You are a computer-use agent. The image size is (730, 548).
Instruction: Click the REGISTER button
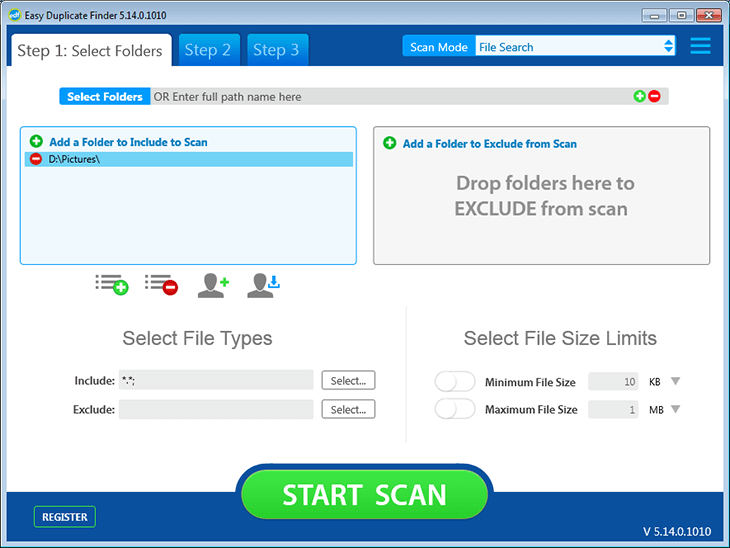(65, 517)
